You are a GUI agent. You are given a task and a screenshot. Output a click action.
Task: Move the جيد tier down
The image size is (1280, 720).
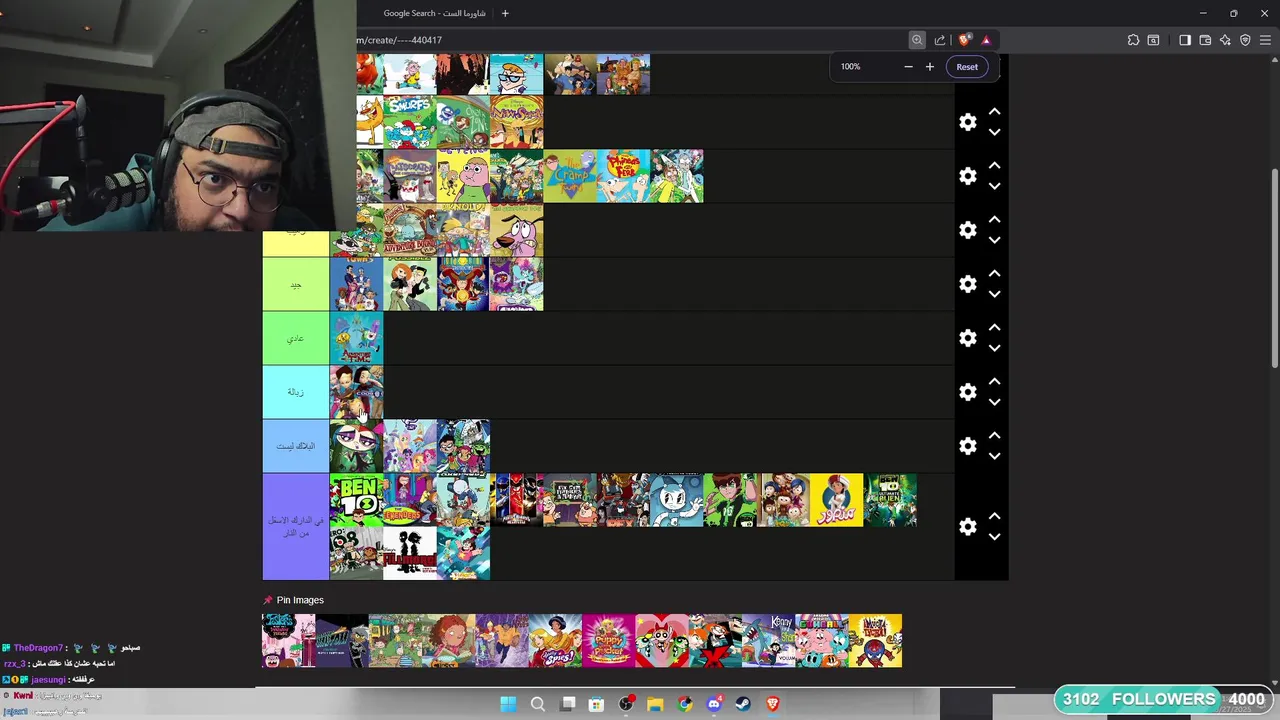pos(994,294)
